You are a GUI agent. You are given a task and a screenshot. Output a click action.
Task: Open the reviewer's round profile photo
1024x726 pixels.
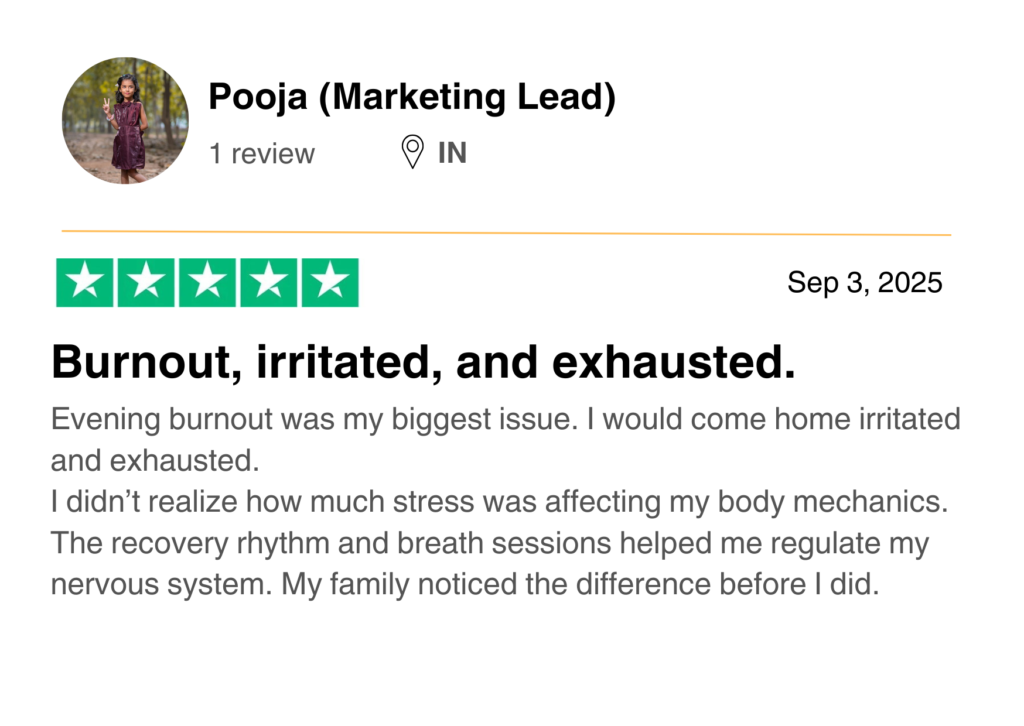[x=125, y=120]
